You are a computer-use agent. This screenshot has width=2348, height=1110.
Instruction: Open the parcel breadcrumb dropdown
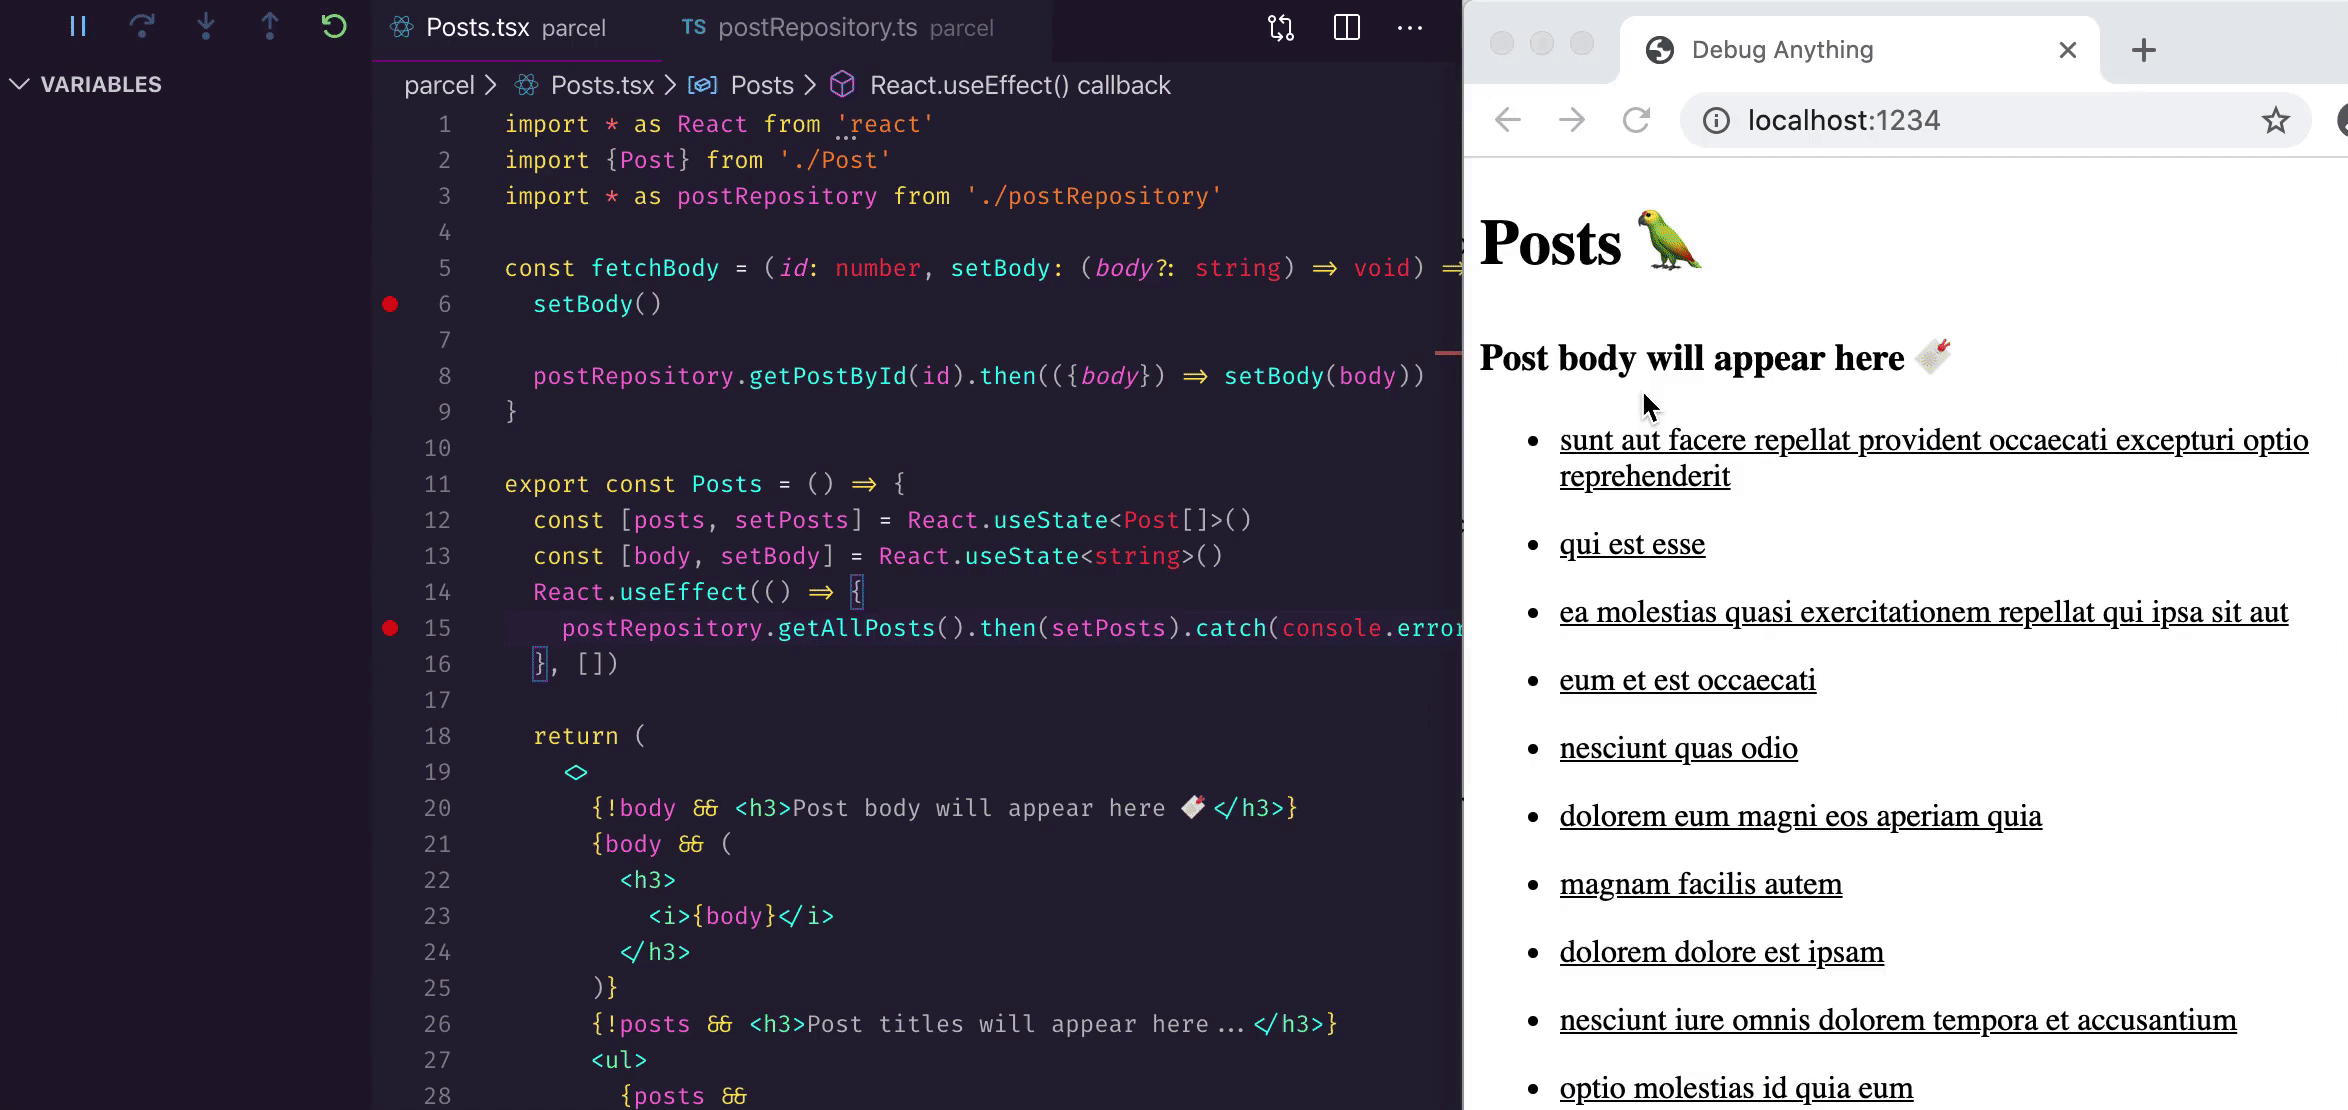pos(439,86)
